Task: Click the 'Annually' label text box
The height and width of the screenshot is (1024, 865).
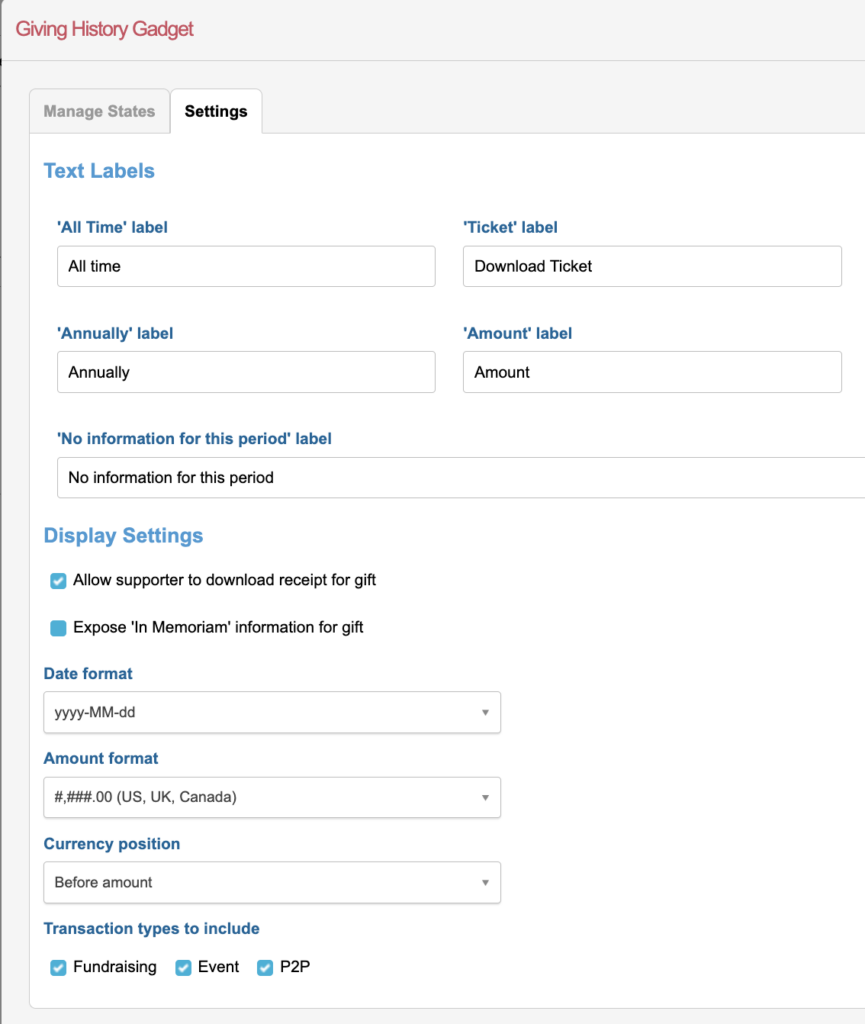Action: (x=246, y=372)
